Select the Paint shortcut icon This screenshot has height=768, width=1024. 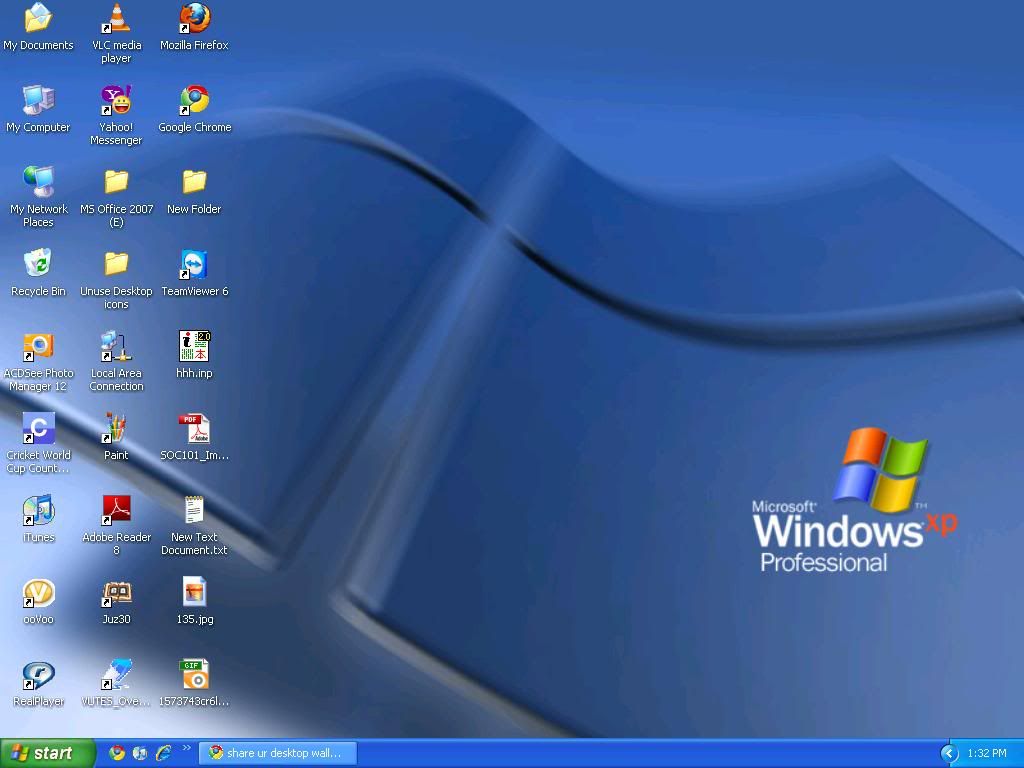point(117,429)
